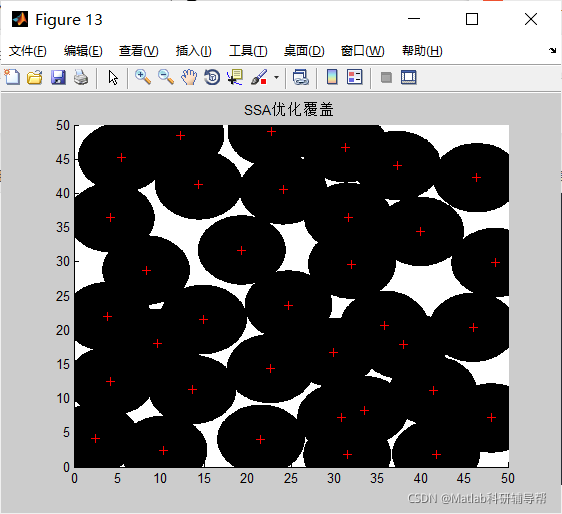Open the 桌面(D) menu
Viewport: 562px width, 514px height.
click(304, 51)
